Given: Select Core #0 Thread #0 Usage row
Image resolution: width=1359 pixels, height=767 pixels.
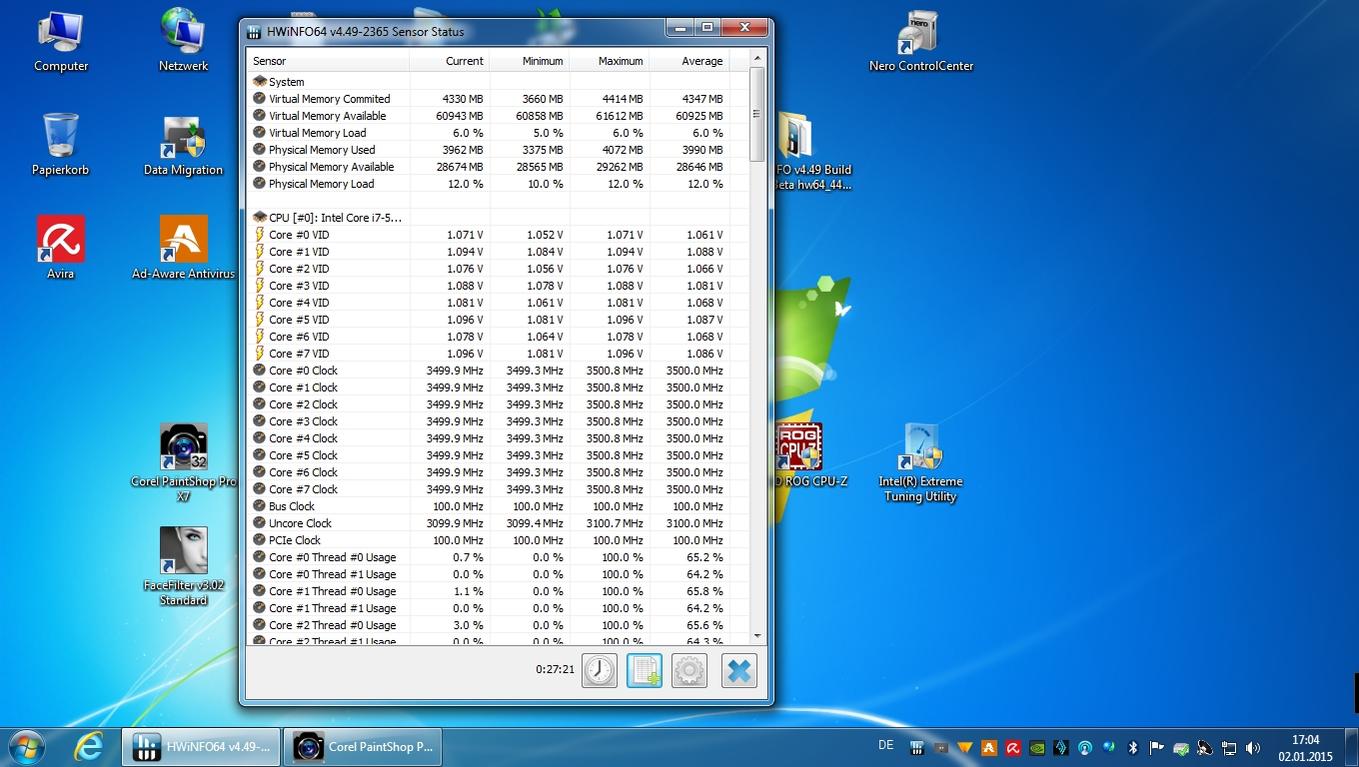Looking at the screenshot, I should (x=488, y=558).
